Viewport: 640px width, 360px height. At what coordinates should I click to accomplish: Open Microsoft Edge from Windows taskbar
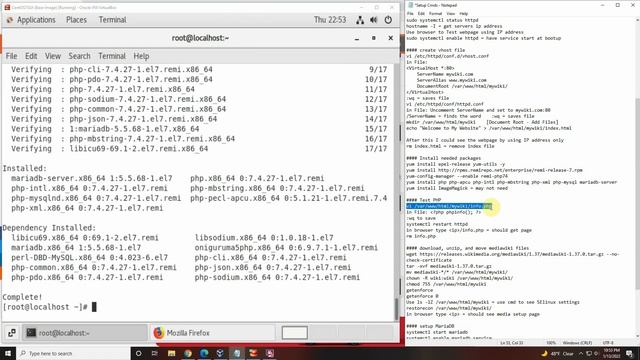tap(204, 353)
